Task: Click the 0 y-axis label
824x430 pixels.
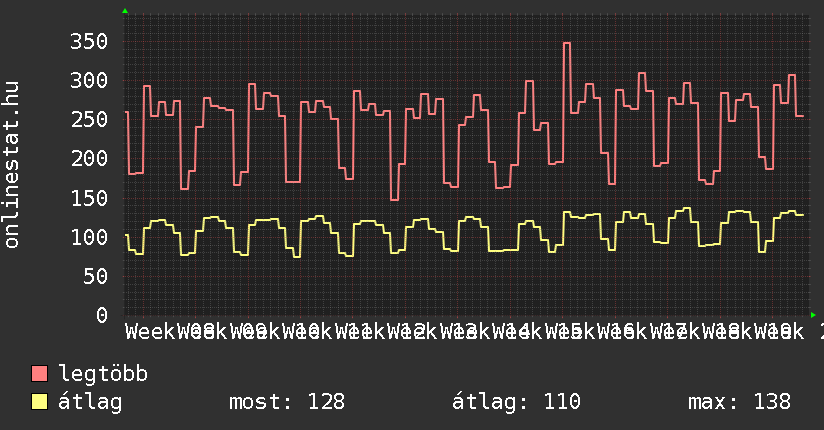Action: tap(102, 315)
